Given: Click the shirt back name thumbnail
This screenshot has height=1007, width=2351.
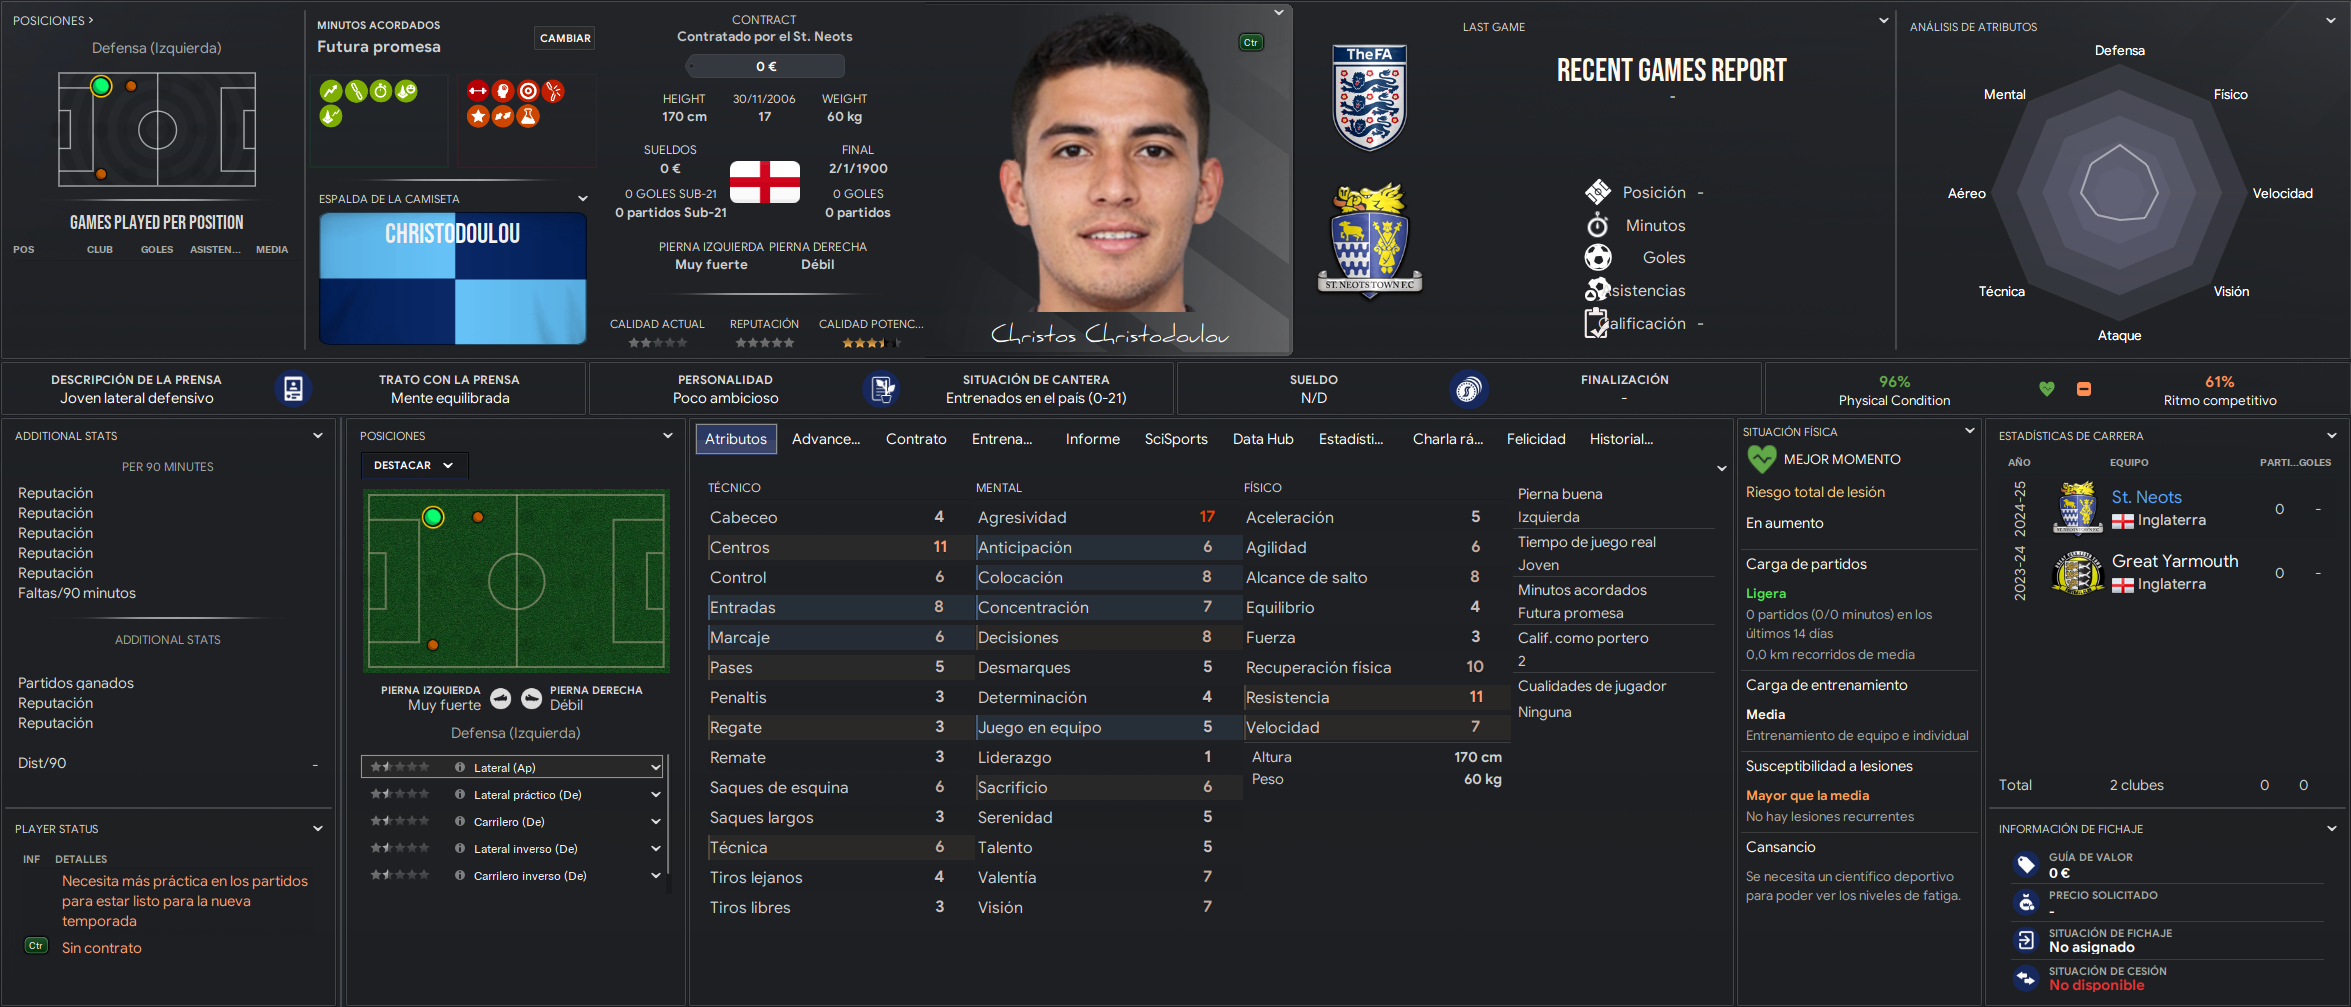Looking at the screenshot, I should [x=452, y=278].
